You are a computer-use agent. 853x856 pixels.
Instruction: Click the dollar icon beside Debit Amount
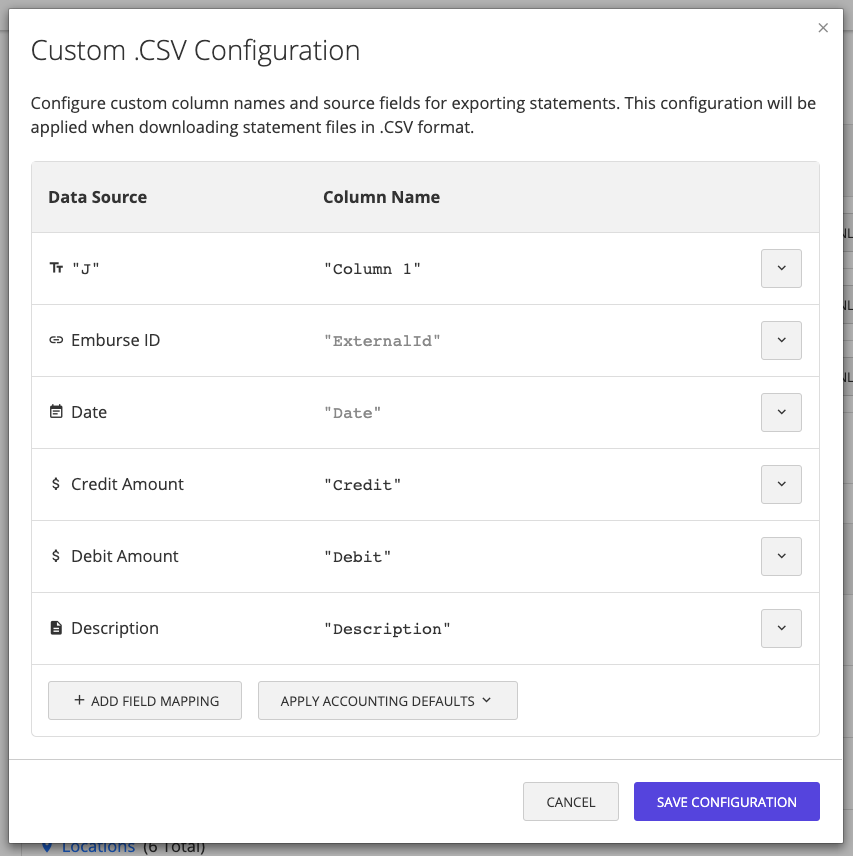click(57, 556)
